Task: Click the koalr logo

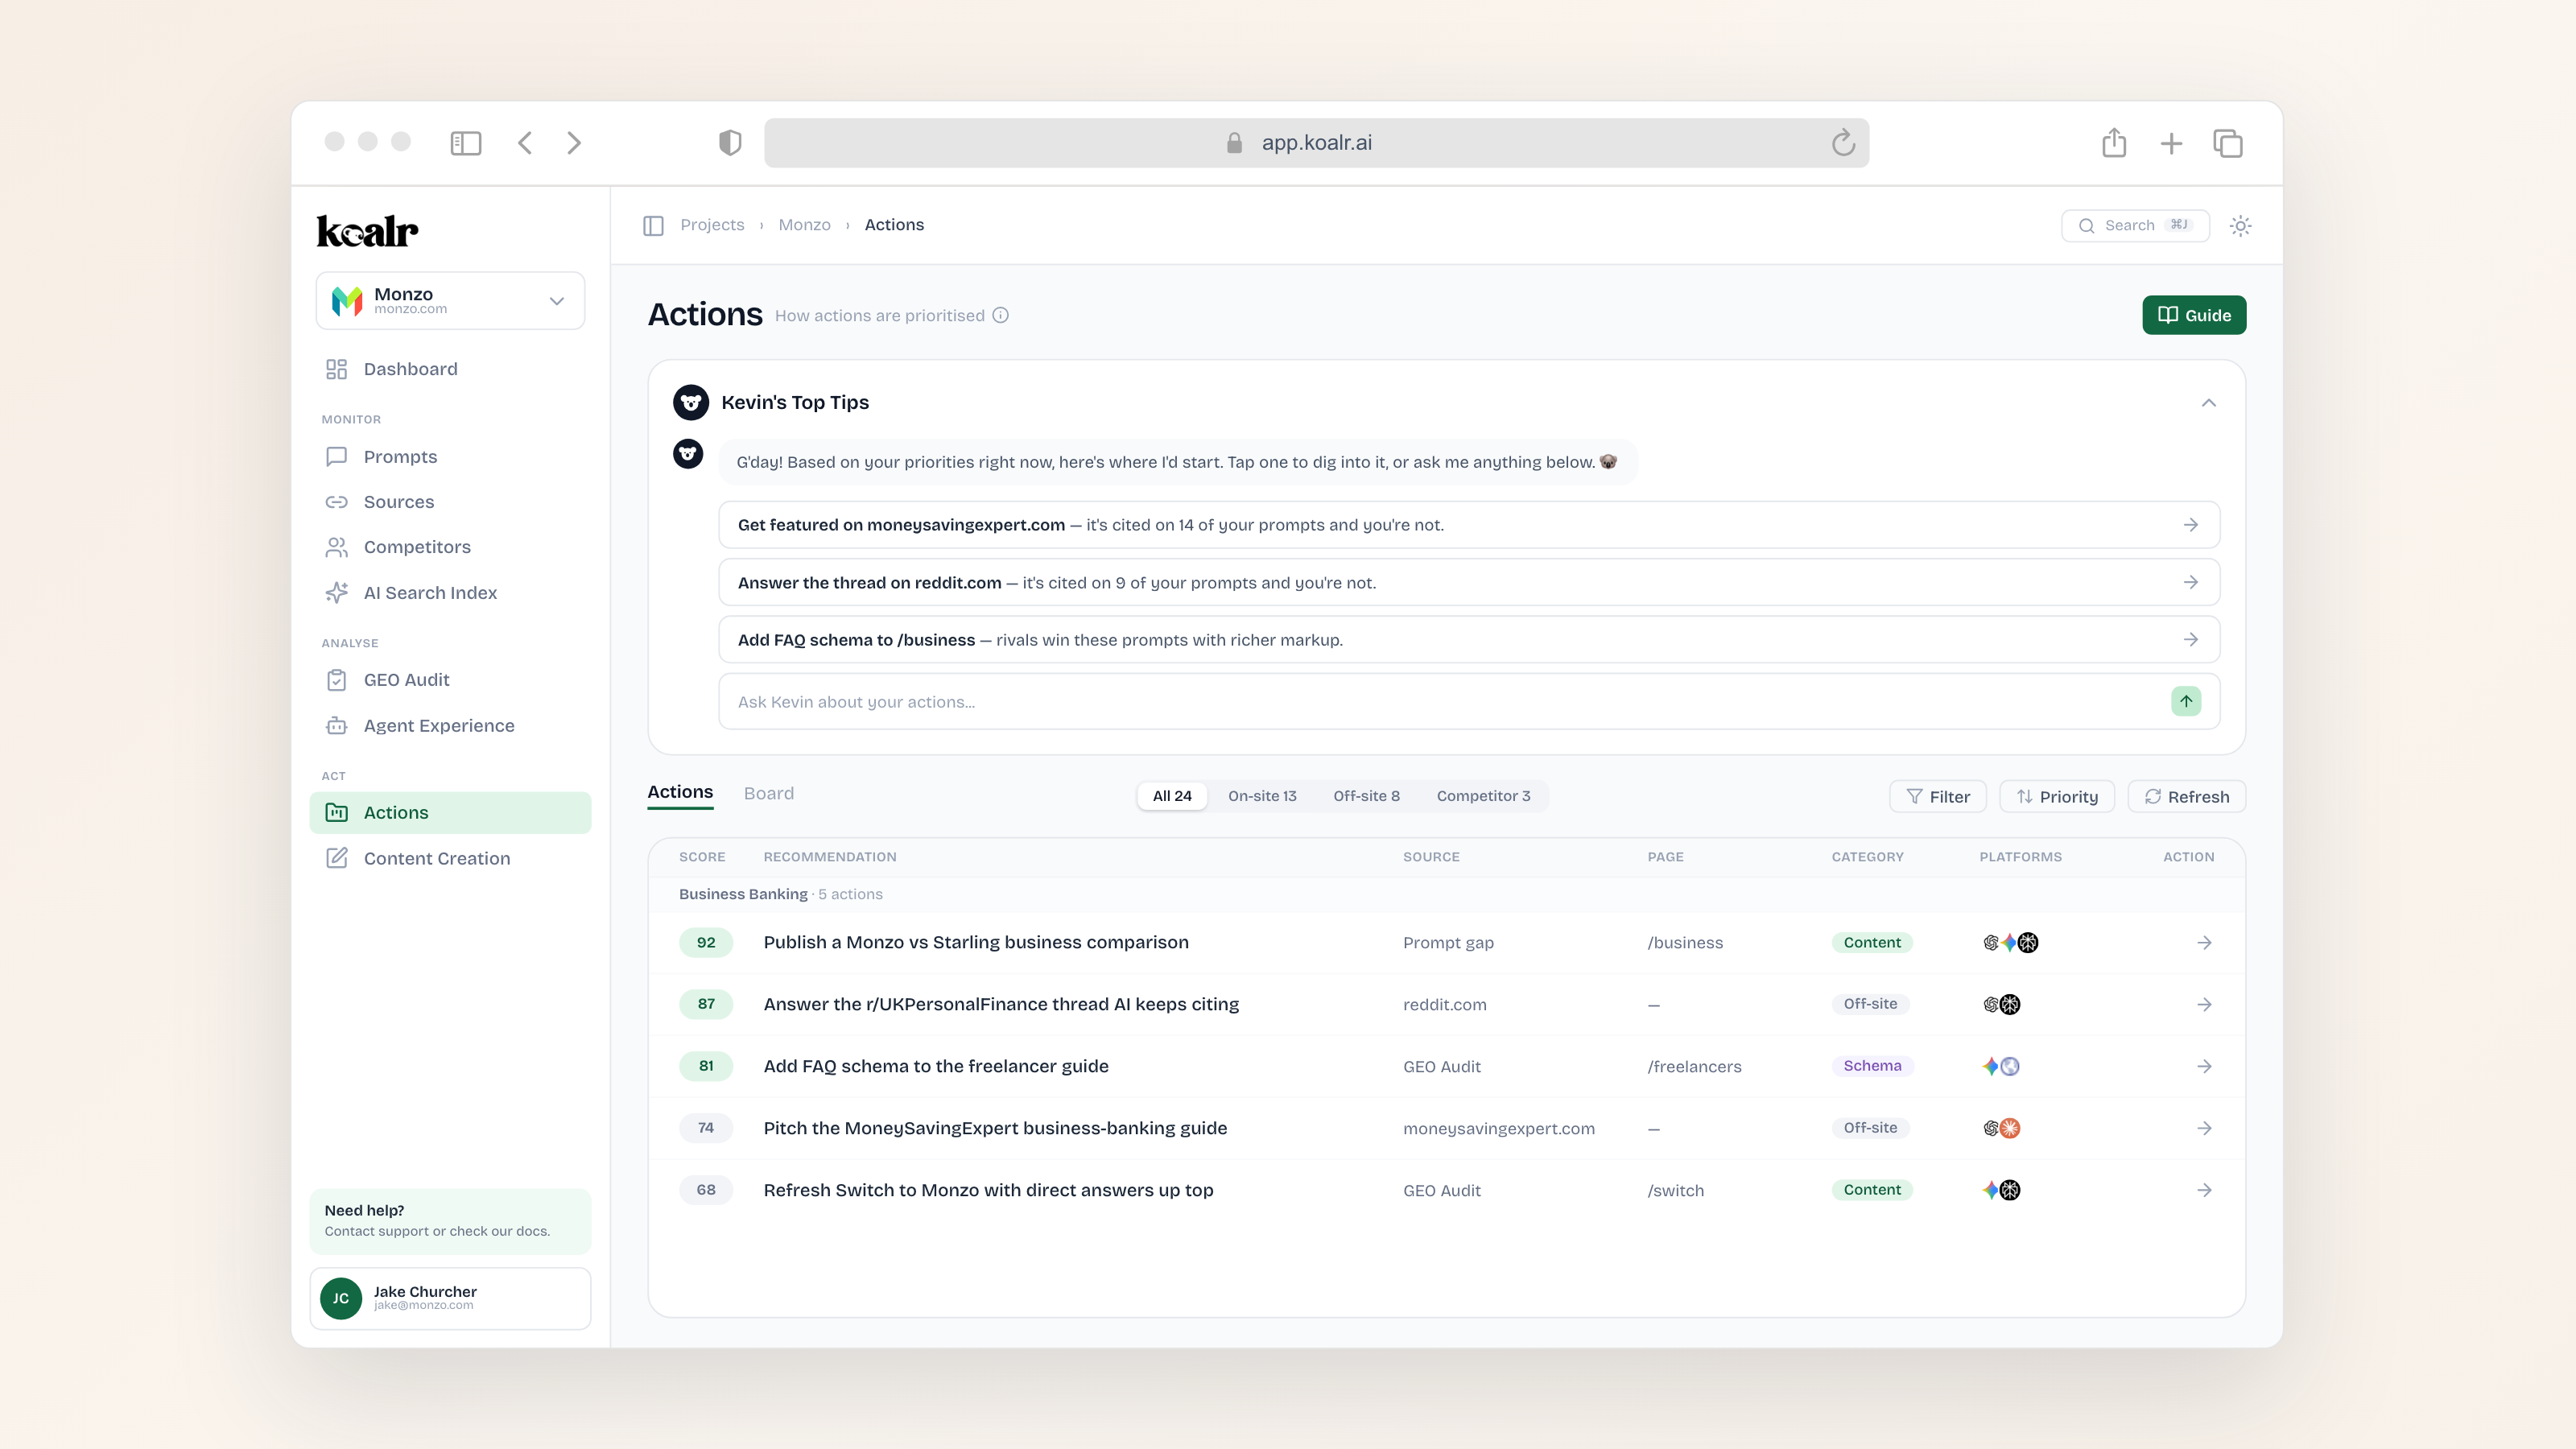Action: tap(367, 231)
